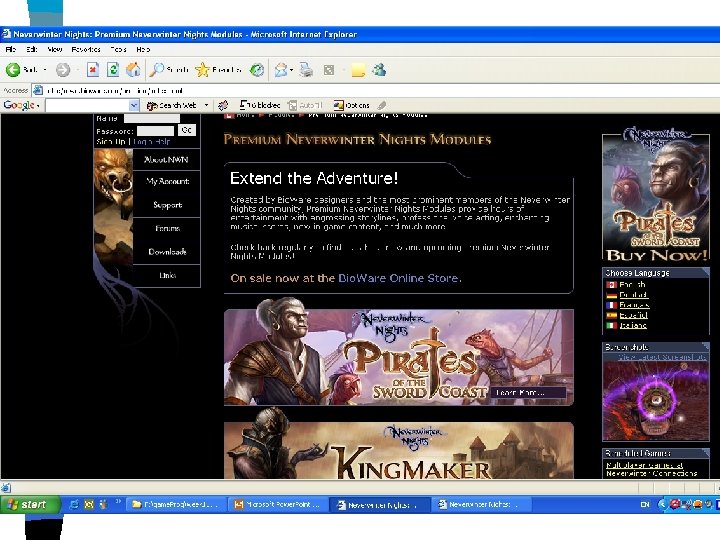Select Italiano with the Italian flag
The image size is (720, 540).
pos(626,325)
